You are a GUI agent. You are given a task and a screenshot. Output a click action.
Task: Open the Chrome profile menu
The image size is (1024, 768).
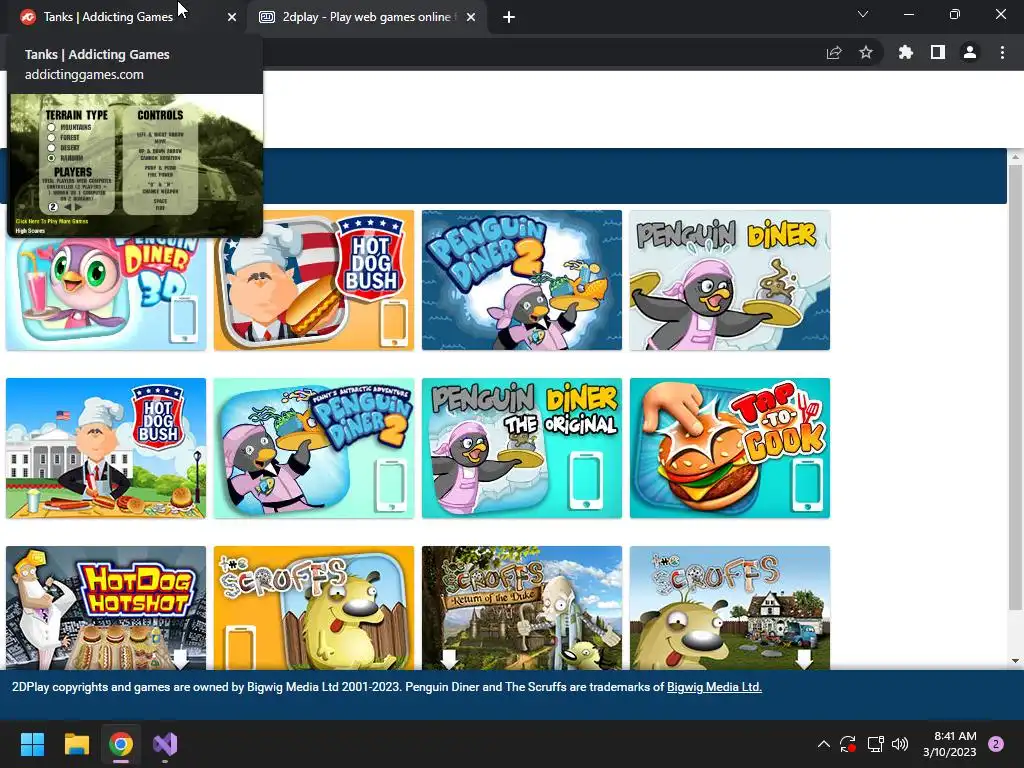[970, 52]
